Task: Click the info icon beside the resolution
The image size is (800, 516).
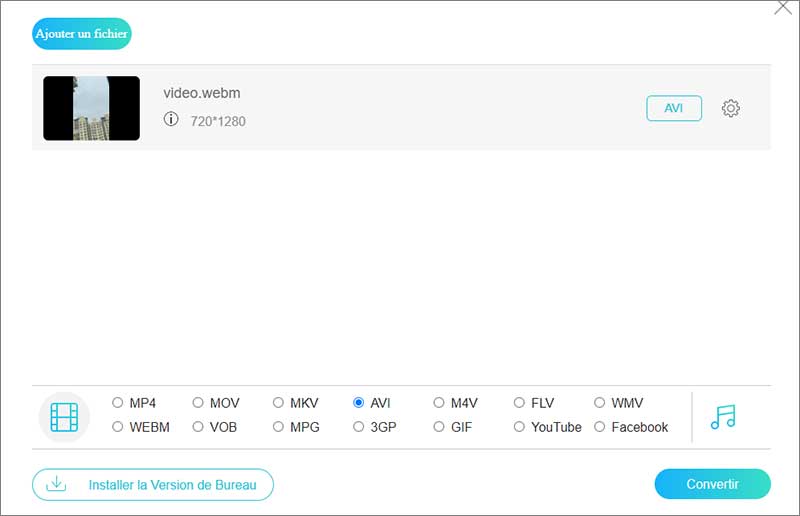Action: click(x=171, y=120)
